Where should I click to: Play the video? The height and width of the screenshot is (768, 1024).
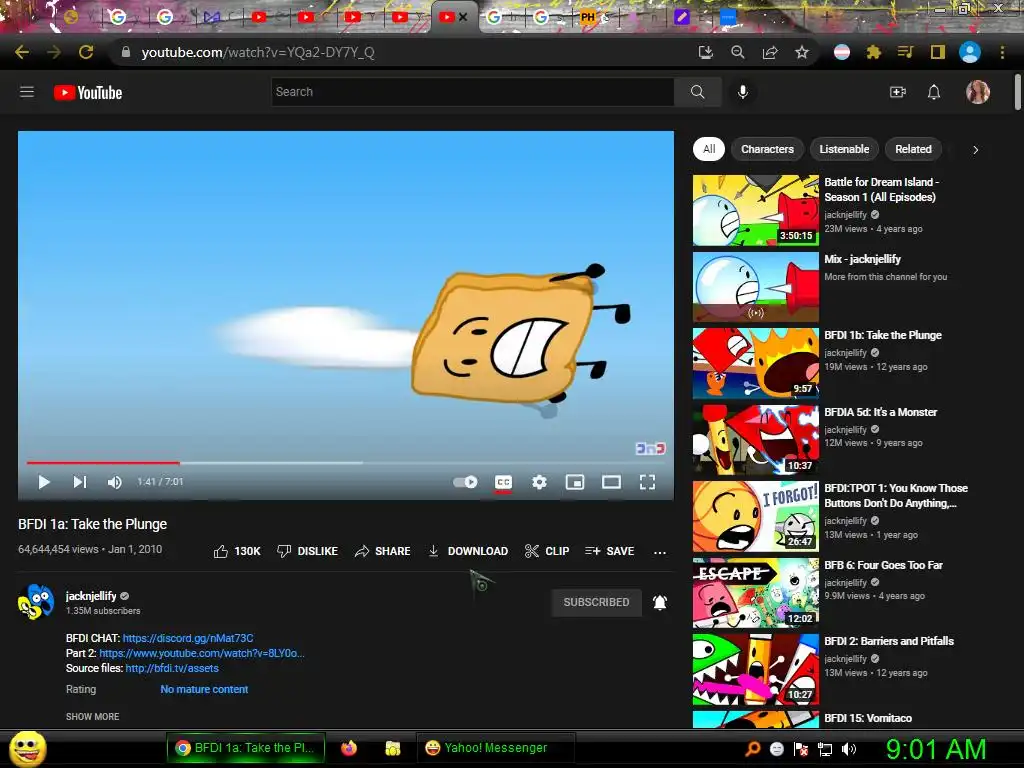coord(44,482)
